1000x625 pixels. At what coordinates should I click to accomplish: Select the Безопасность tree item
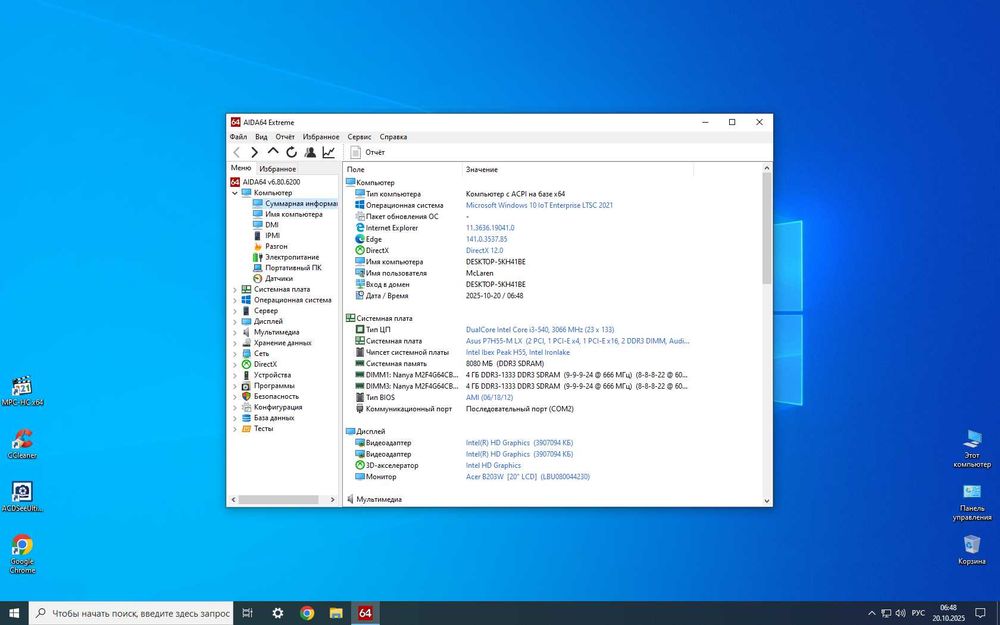276,397
